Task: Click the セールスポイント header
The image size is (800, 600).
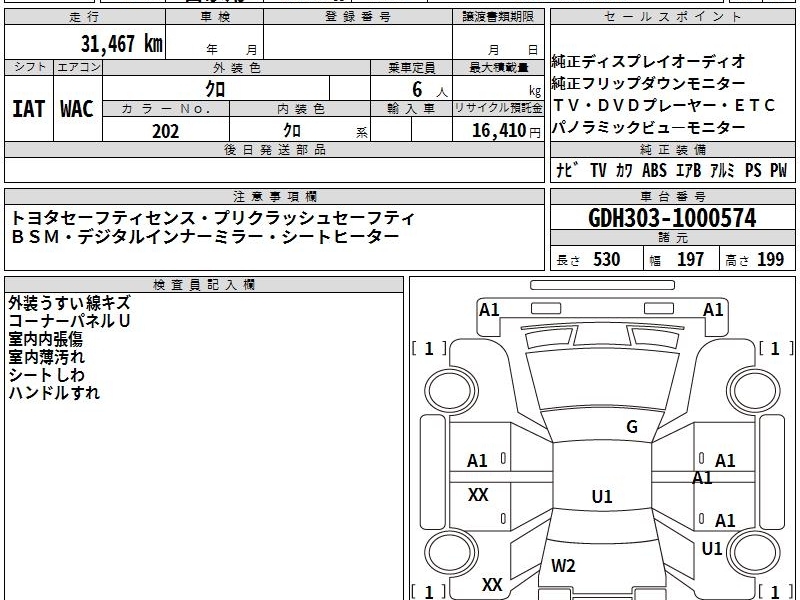Action: (672, 17)
